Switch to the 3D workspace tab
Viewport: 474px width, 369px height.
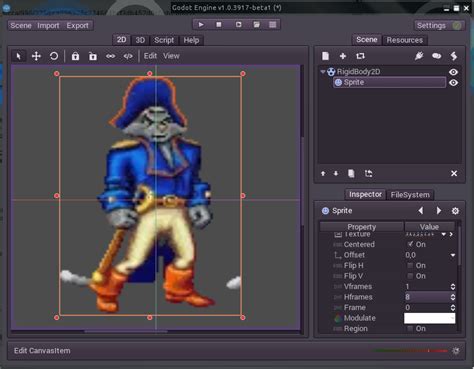140,40
